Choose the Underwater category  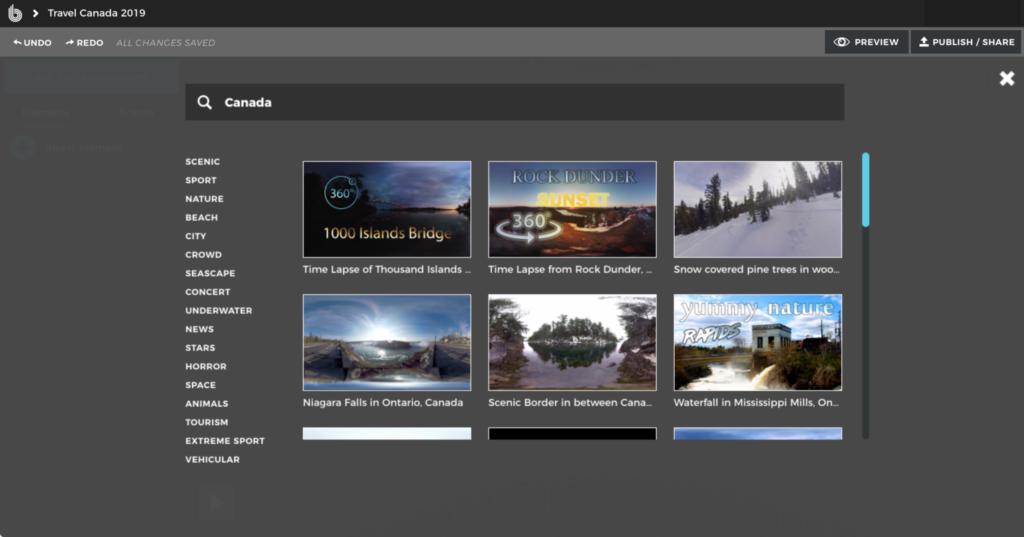tap(218, 311)
